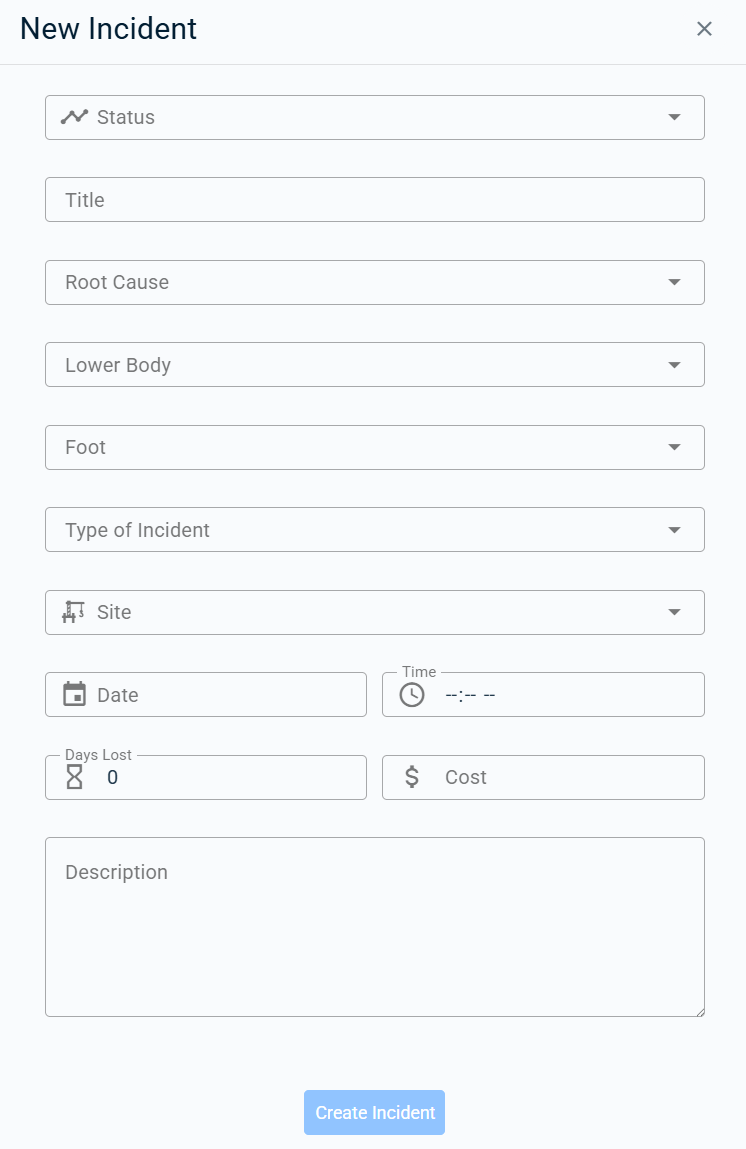Image resolution: width=746 pixels, height=1149 pixels.
Task: Open the Lower Body dropdown
Action: pos(374,364)
